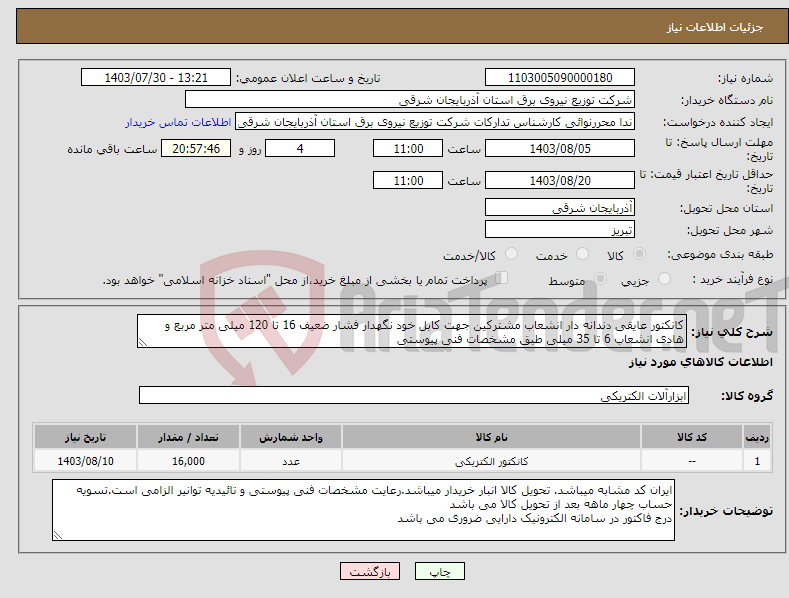Click the نام کالا column header
789x598 pixels.
point(491,437)
